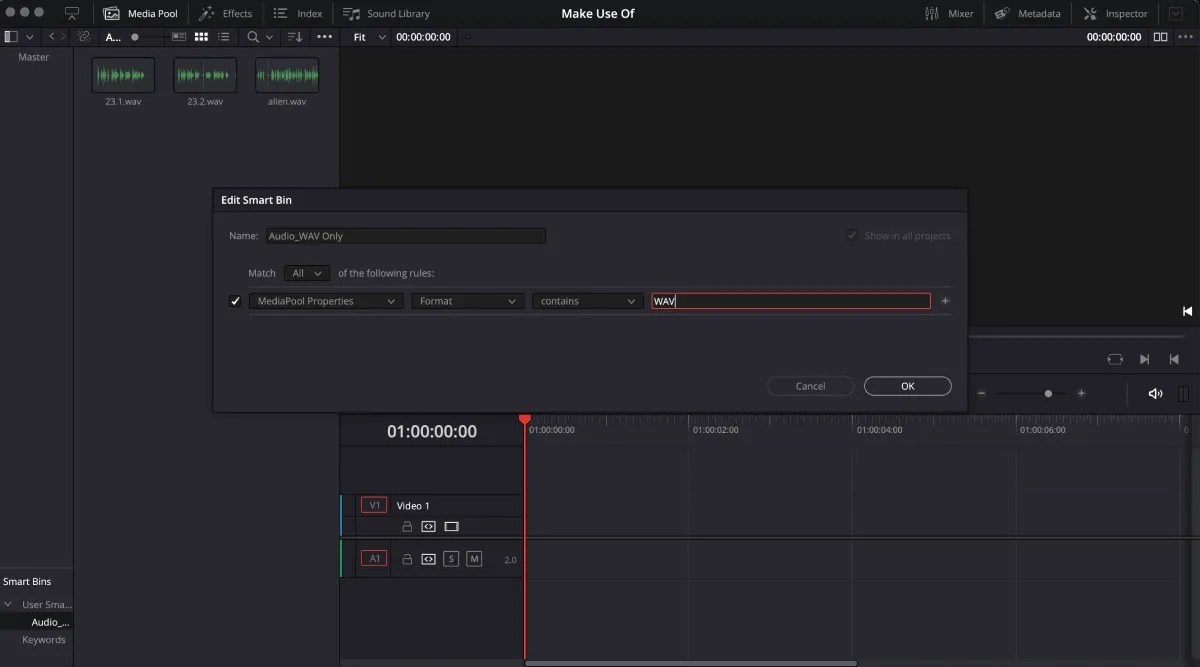
Task: Mute the A1 audio track
Action: (474, 559)
